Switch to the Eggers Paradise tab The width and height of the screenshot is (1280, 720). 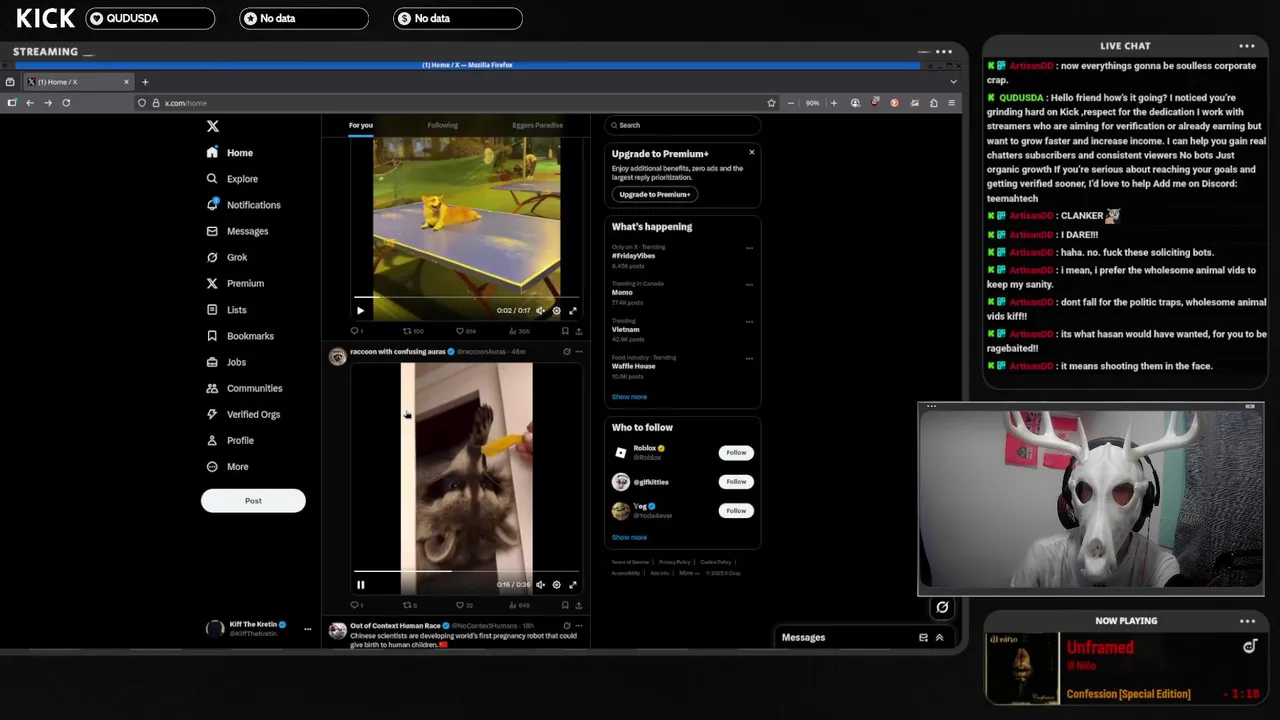coord(537,125)
